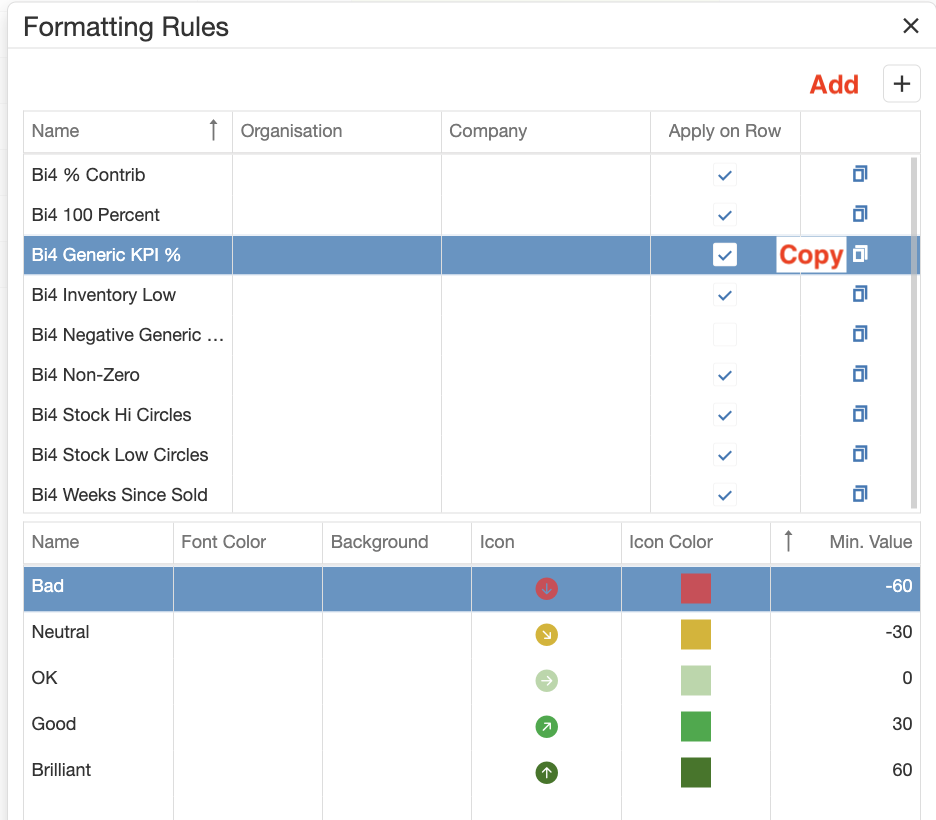Click the Background column header

click(397, 542)
